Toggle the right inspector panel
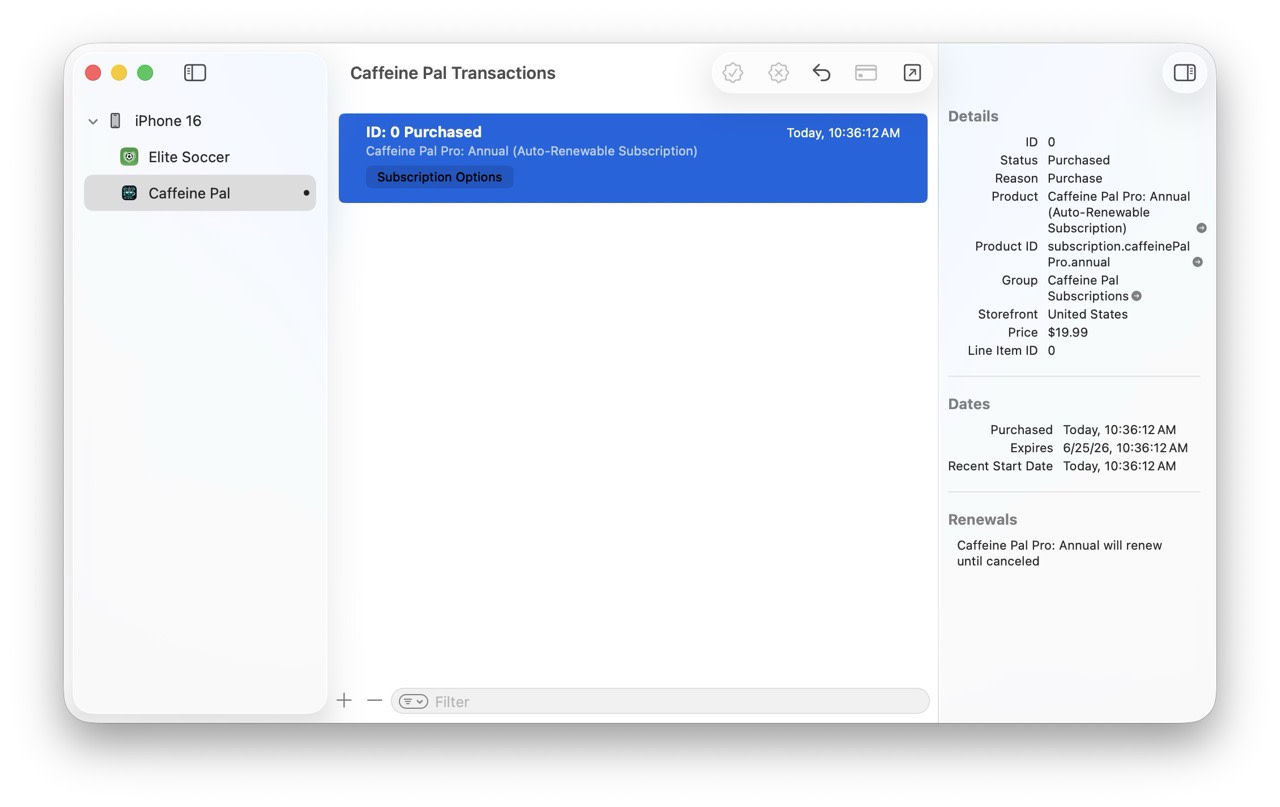Image resolution: width=1280 pixels, height=807 pixels. (x=1185, y=73)
